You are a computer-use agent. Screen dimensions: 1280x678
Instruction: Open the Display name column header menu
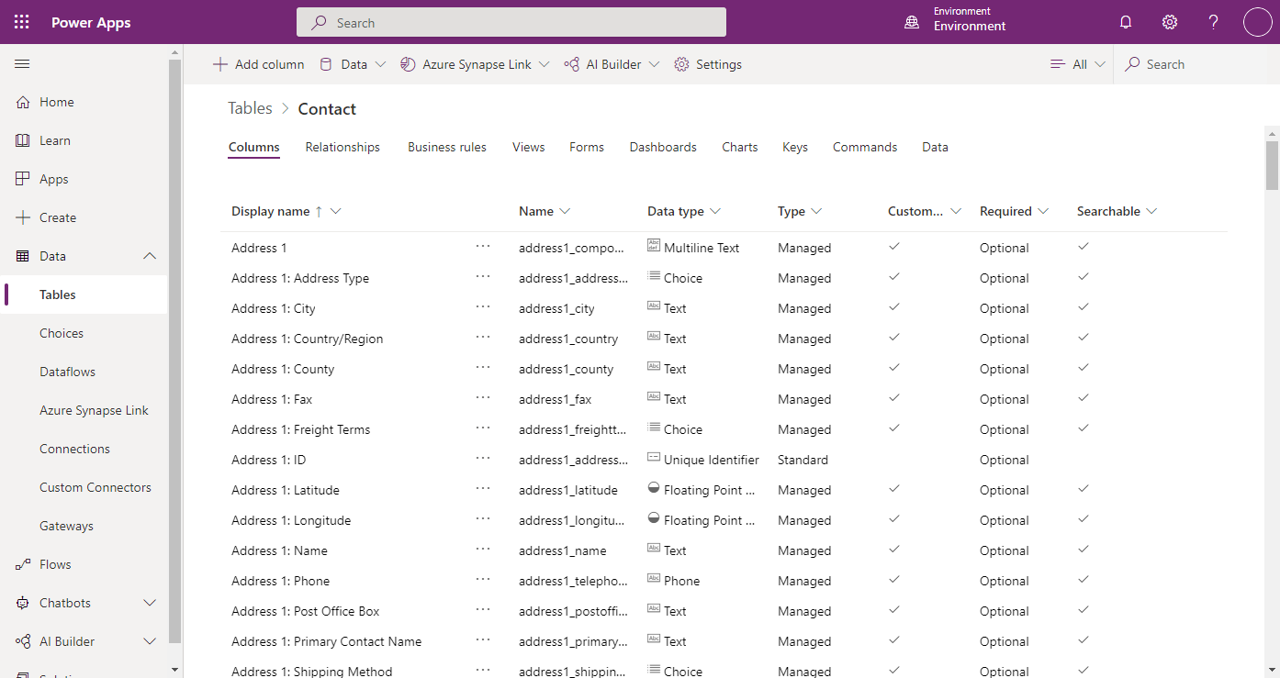(336, 211)
